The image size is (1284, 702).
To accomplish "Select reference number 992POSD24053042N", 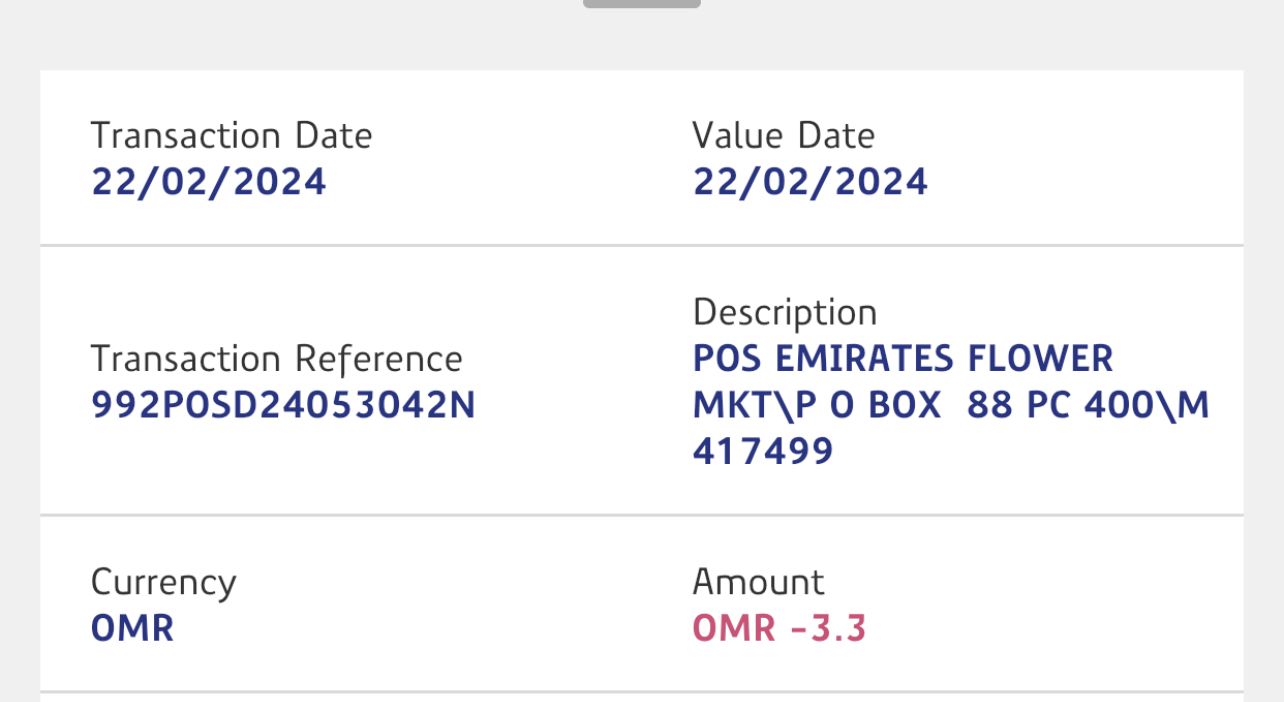I will pos(283,405).
